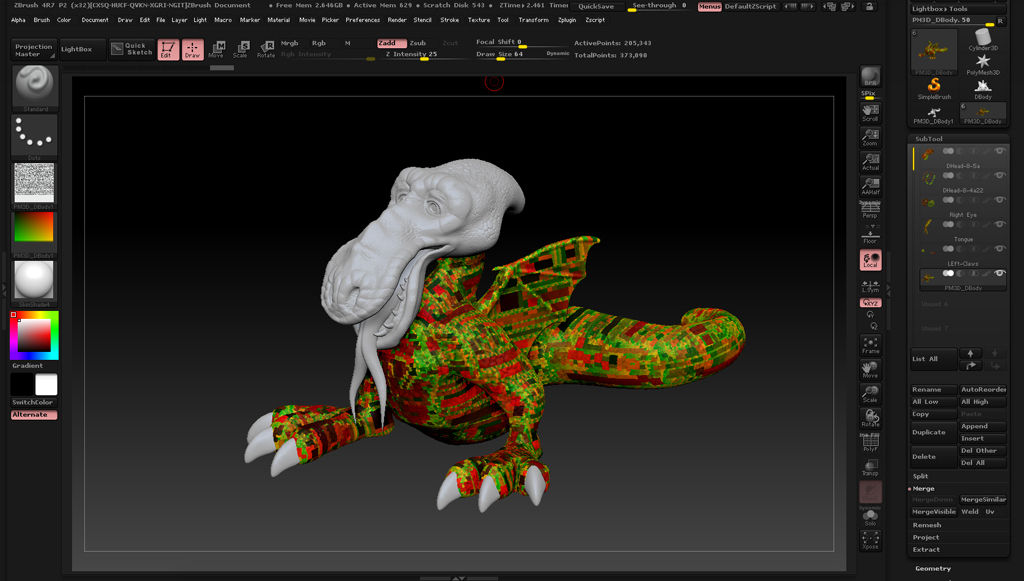This screenshot has width=1024, height=581.
Task: Move subtool up with the up arrow
Action: (x=970, y=353)
